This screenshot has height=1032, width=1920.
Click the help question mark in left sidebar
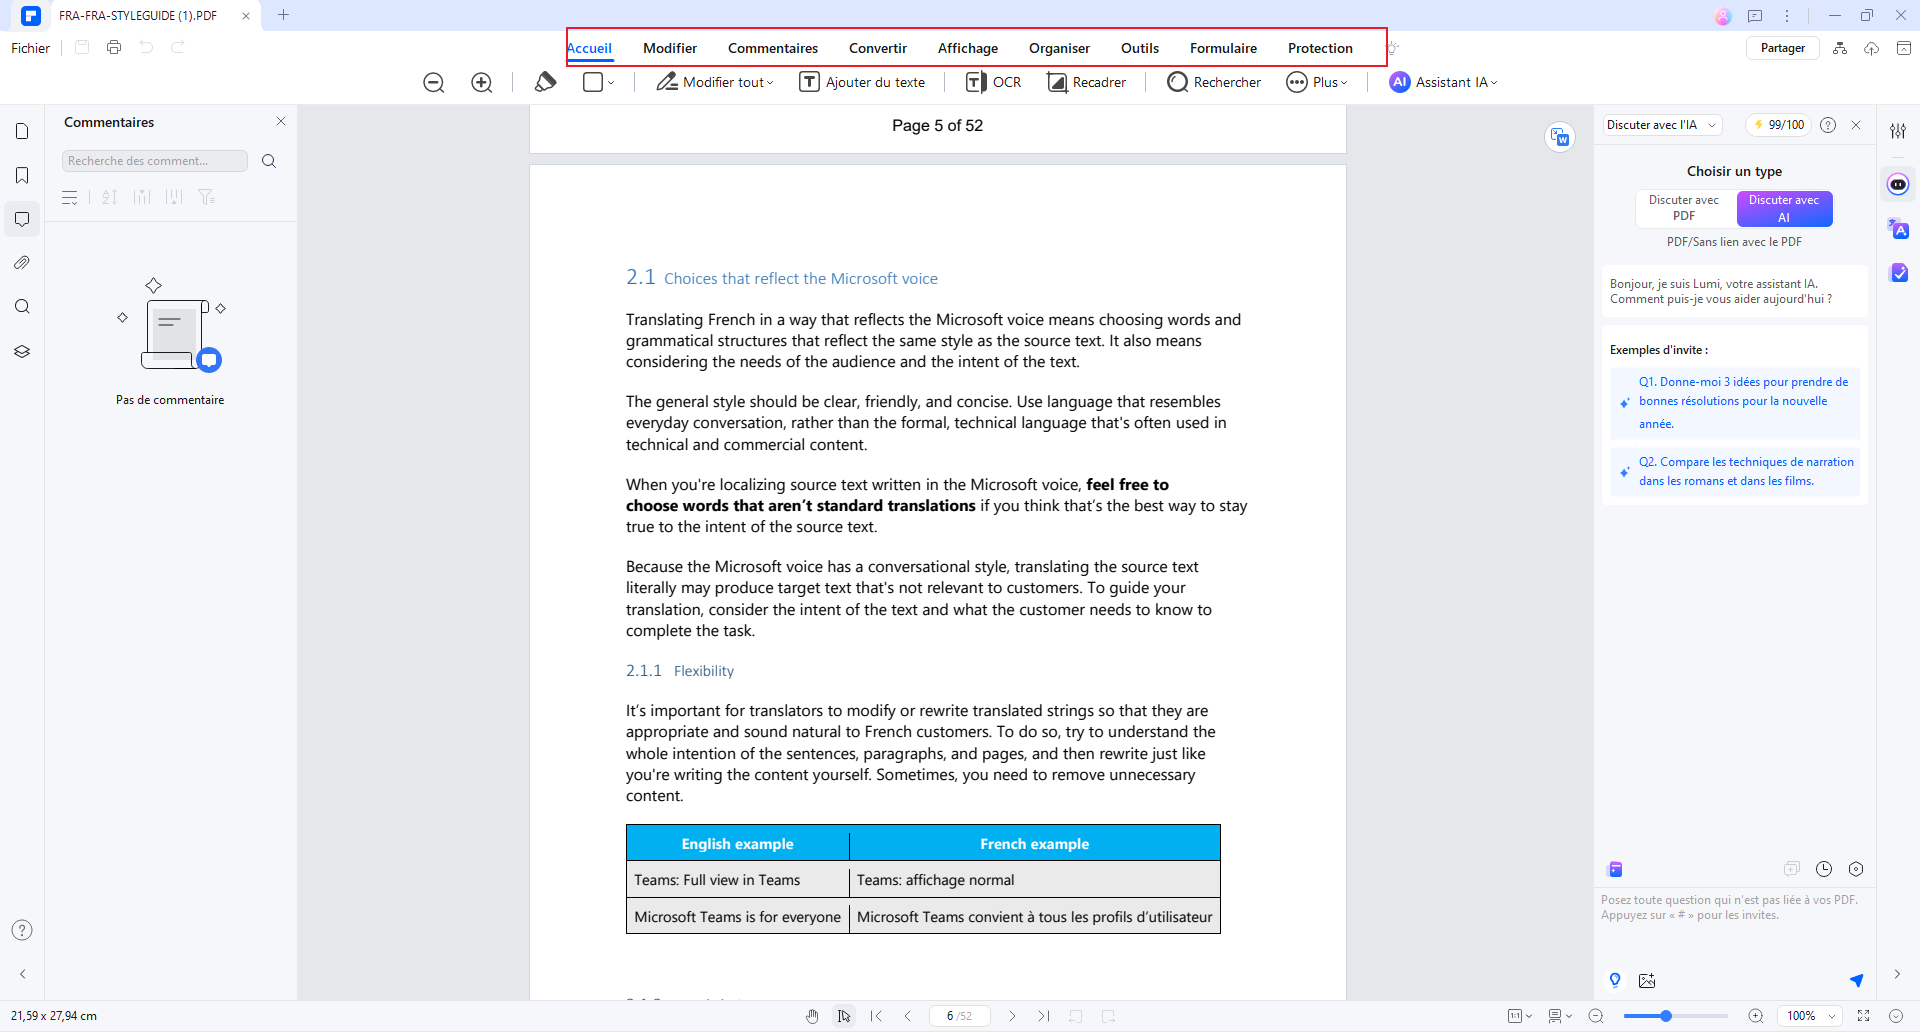point(22,930)
